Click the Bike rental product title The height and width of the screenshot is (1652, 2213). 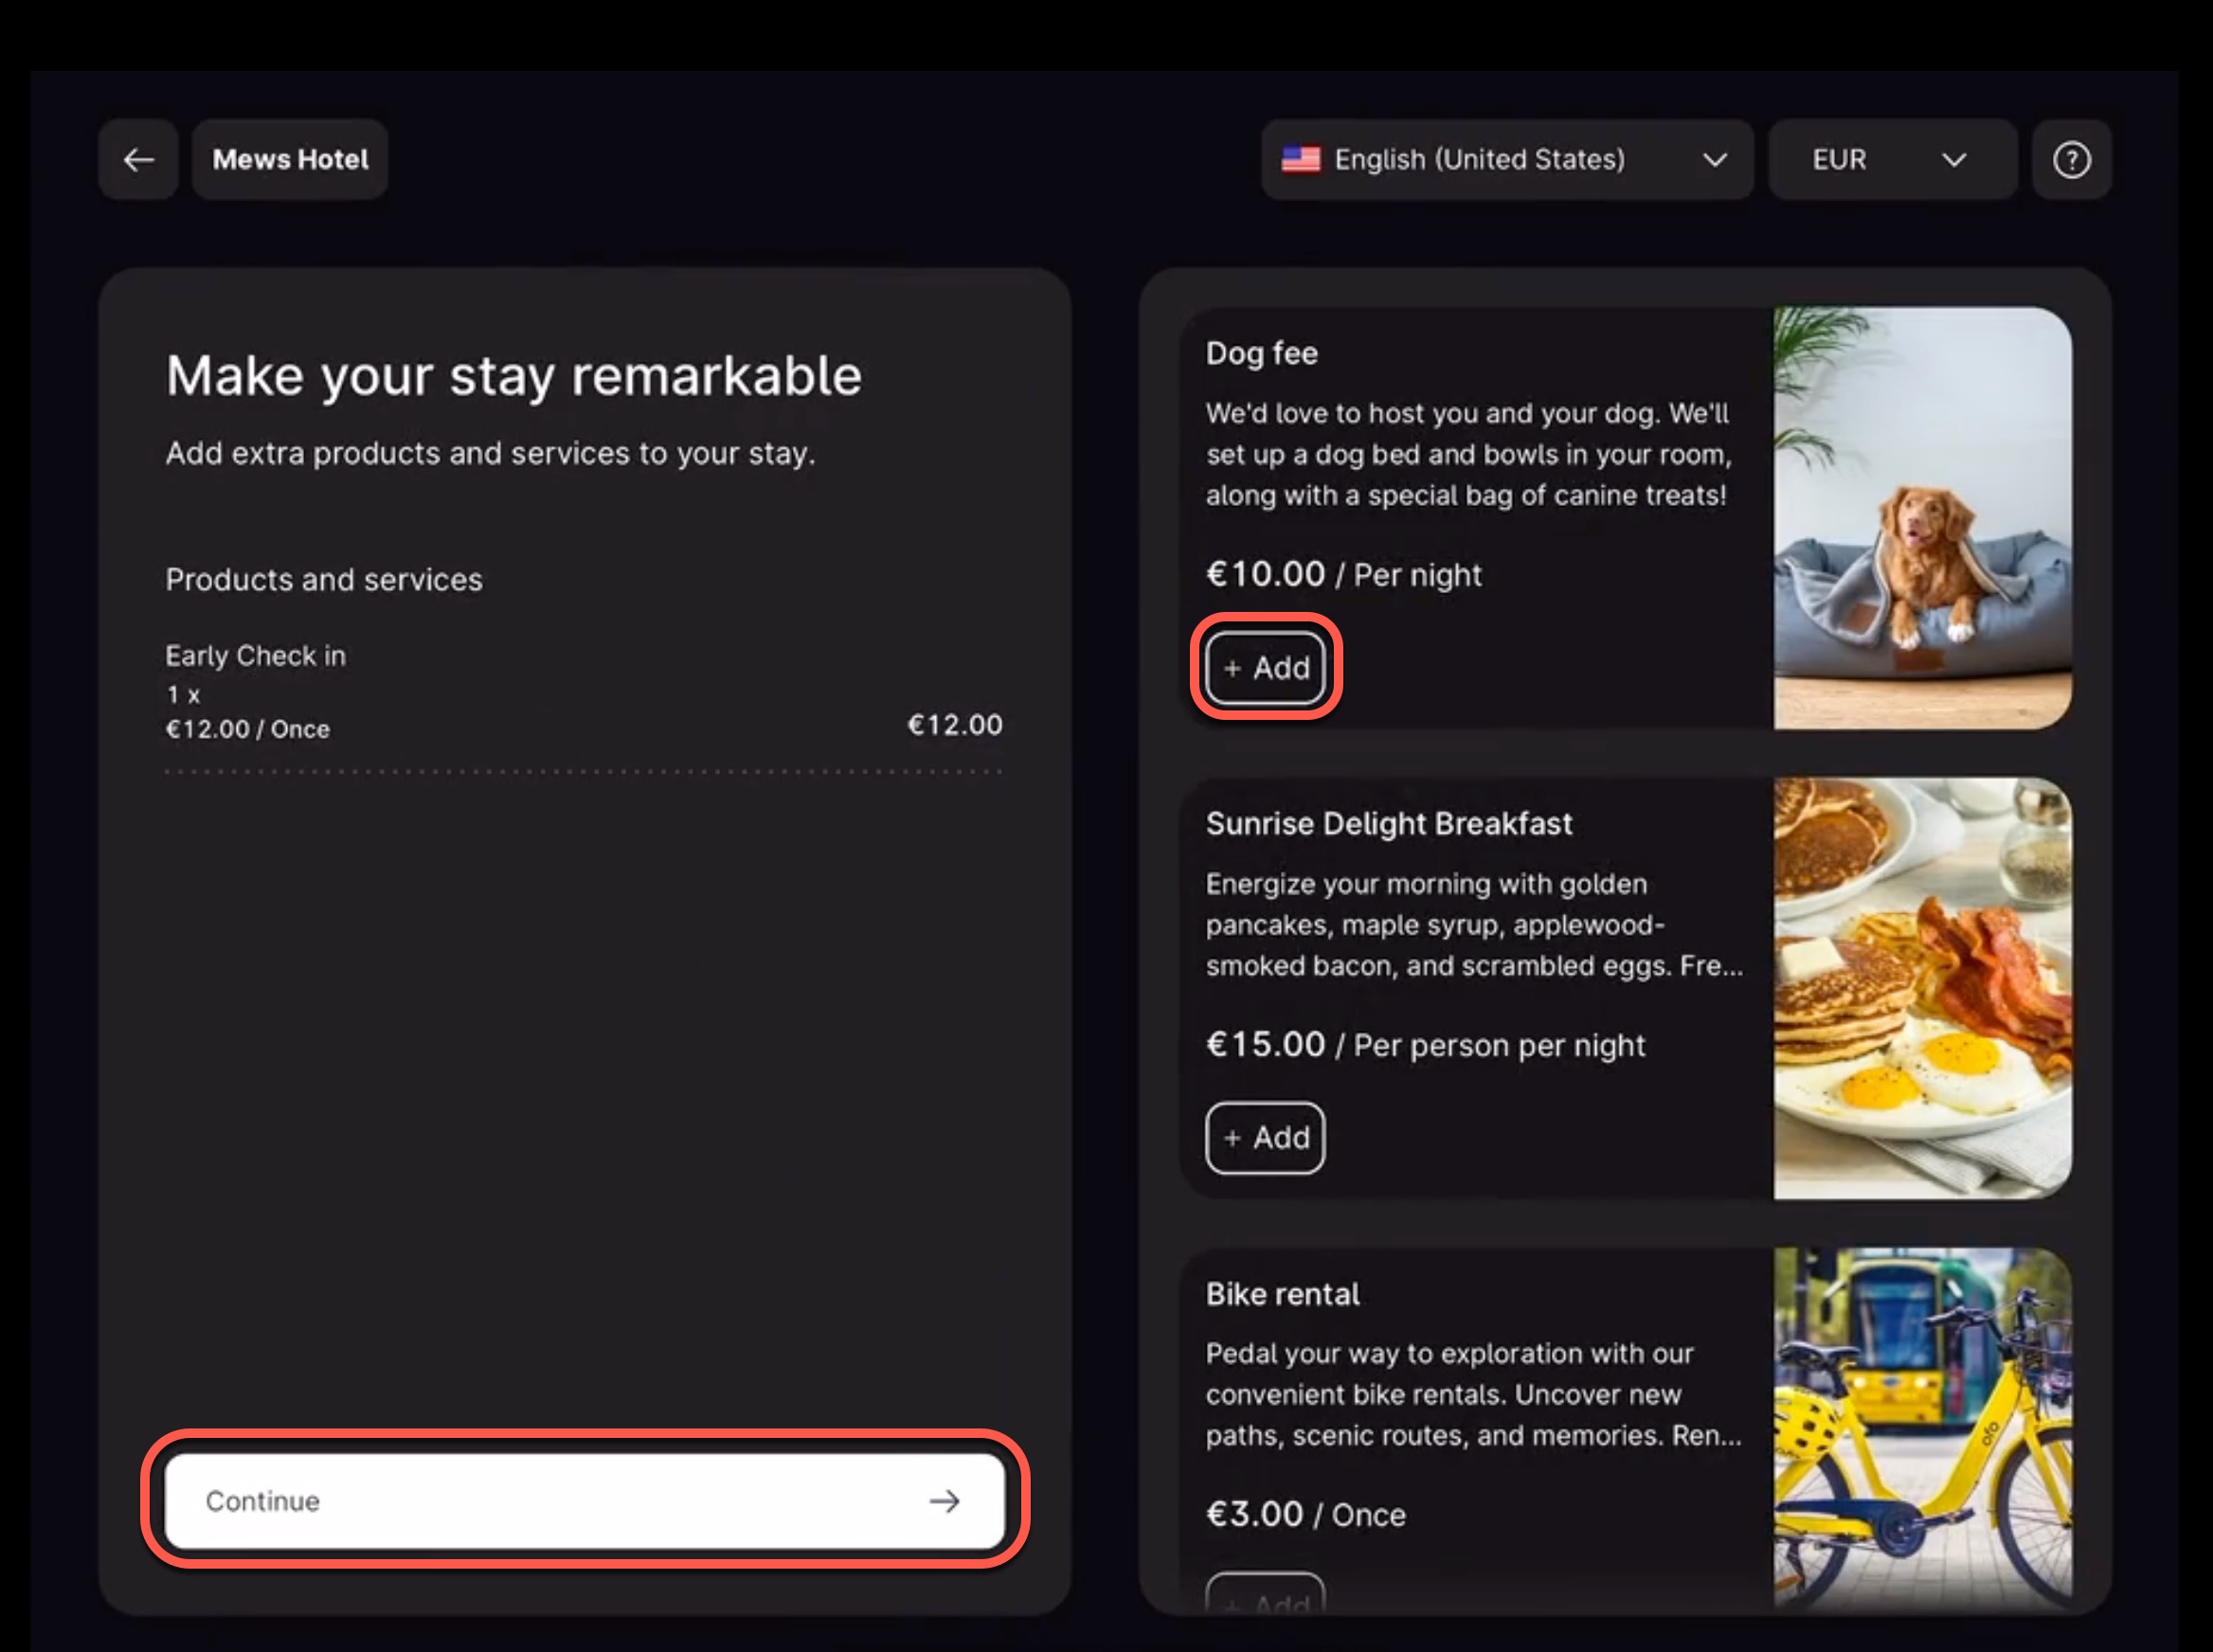(x=1282, y=1294)
